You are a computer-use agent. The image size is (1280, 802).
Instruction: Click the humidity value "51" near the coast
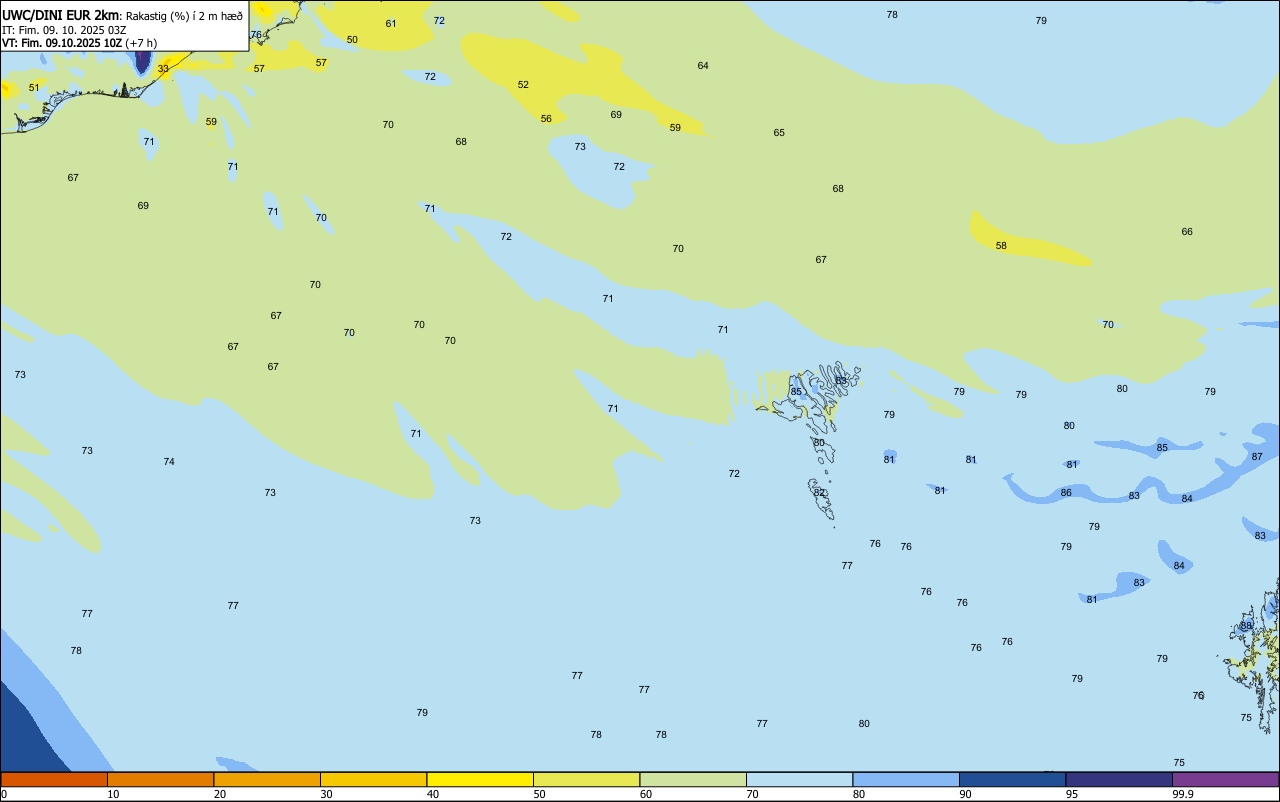(x=34, y=88)
